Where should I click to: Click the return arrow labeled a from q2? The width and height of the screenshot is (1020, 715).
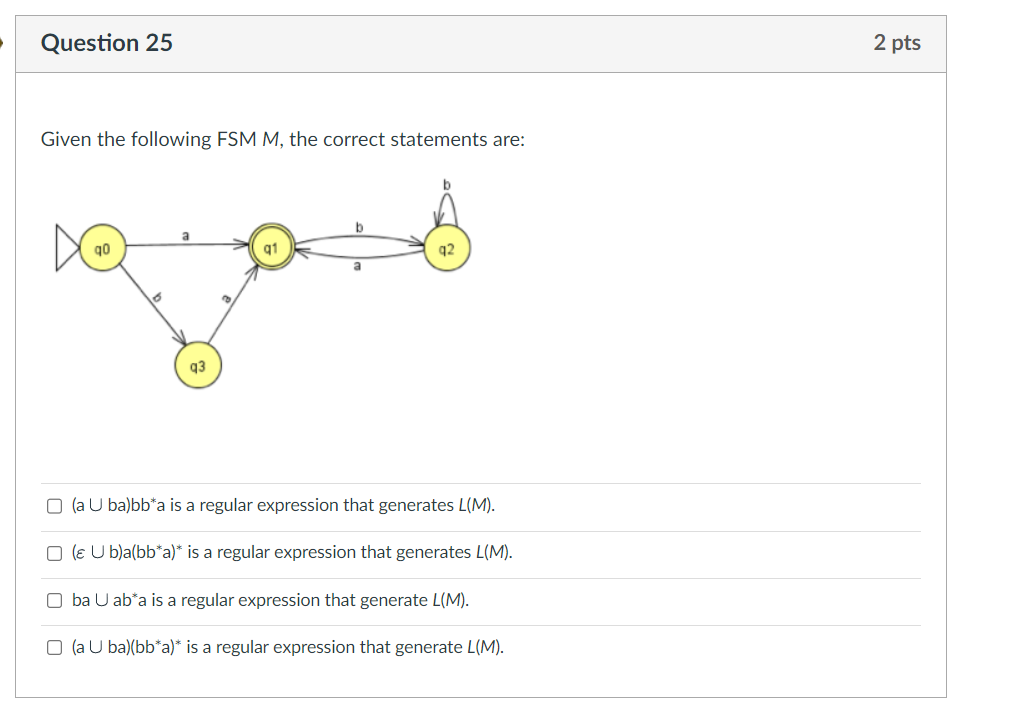(358, 265)
